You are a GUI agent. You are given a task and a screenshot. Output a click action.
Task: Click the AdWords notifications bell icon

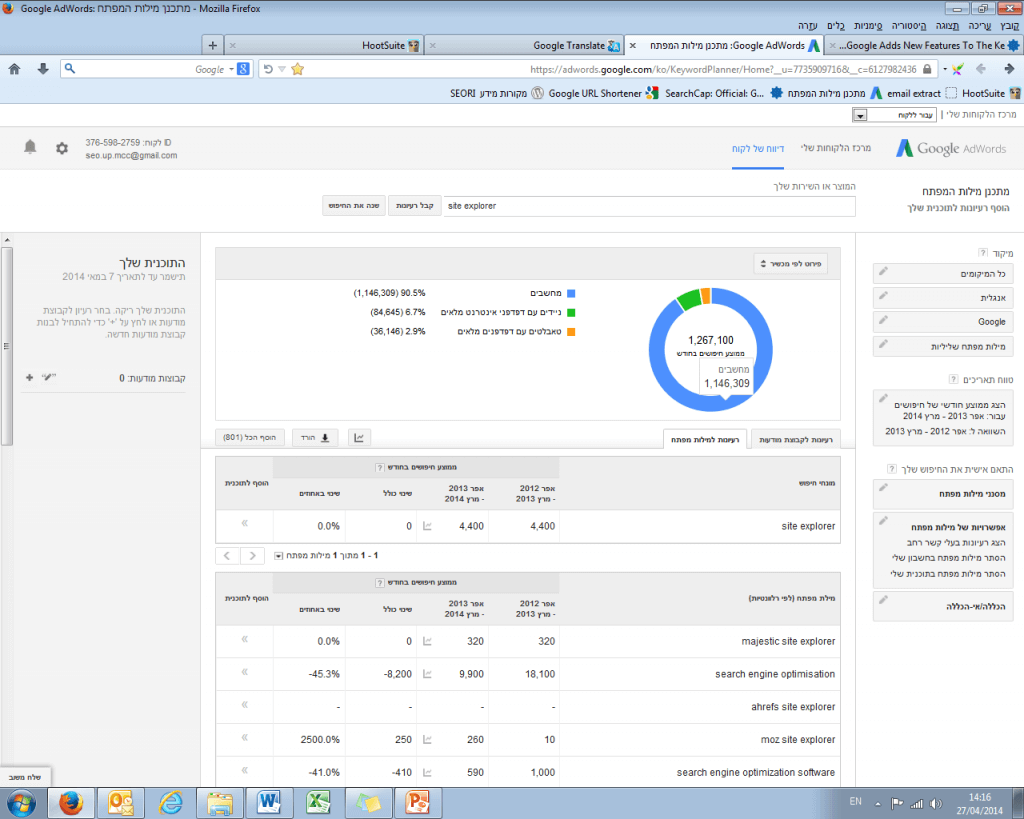(x=30, y=147)
